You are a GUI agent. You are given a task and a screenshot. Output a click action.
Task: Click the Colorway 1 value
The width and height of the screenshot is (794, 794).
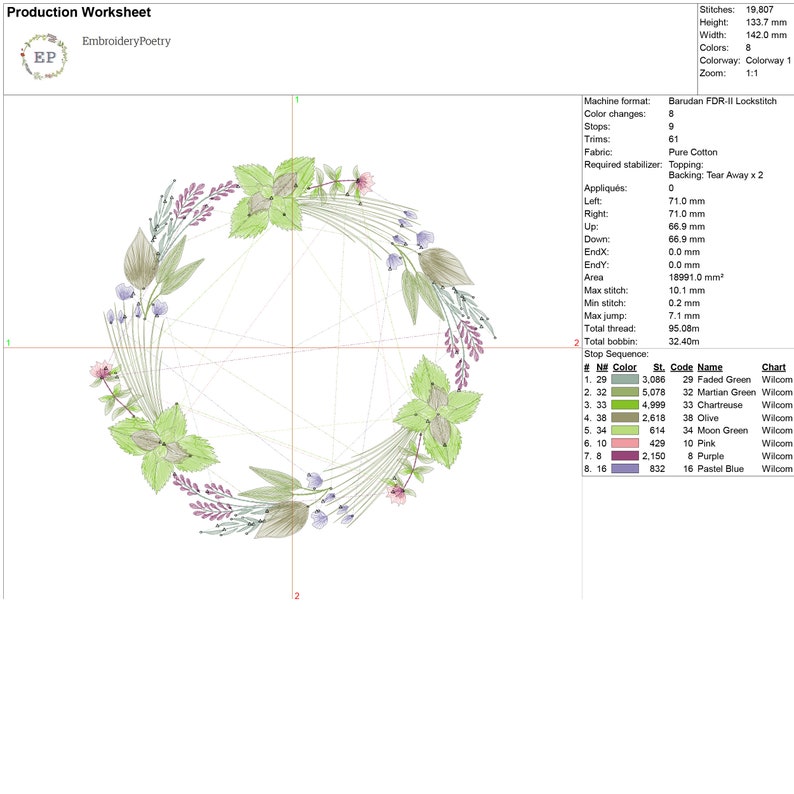coord(768,60)
